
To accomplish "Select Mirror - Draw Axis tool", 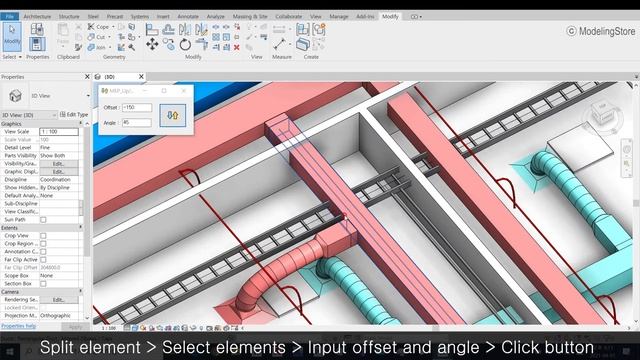I will tap(201, 29).
